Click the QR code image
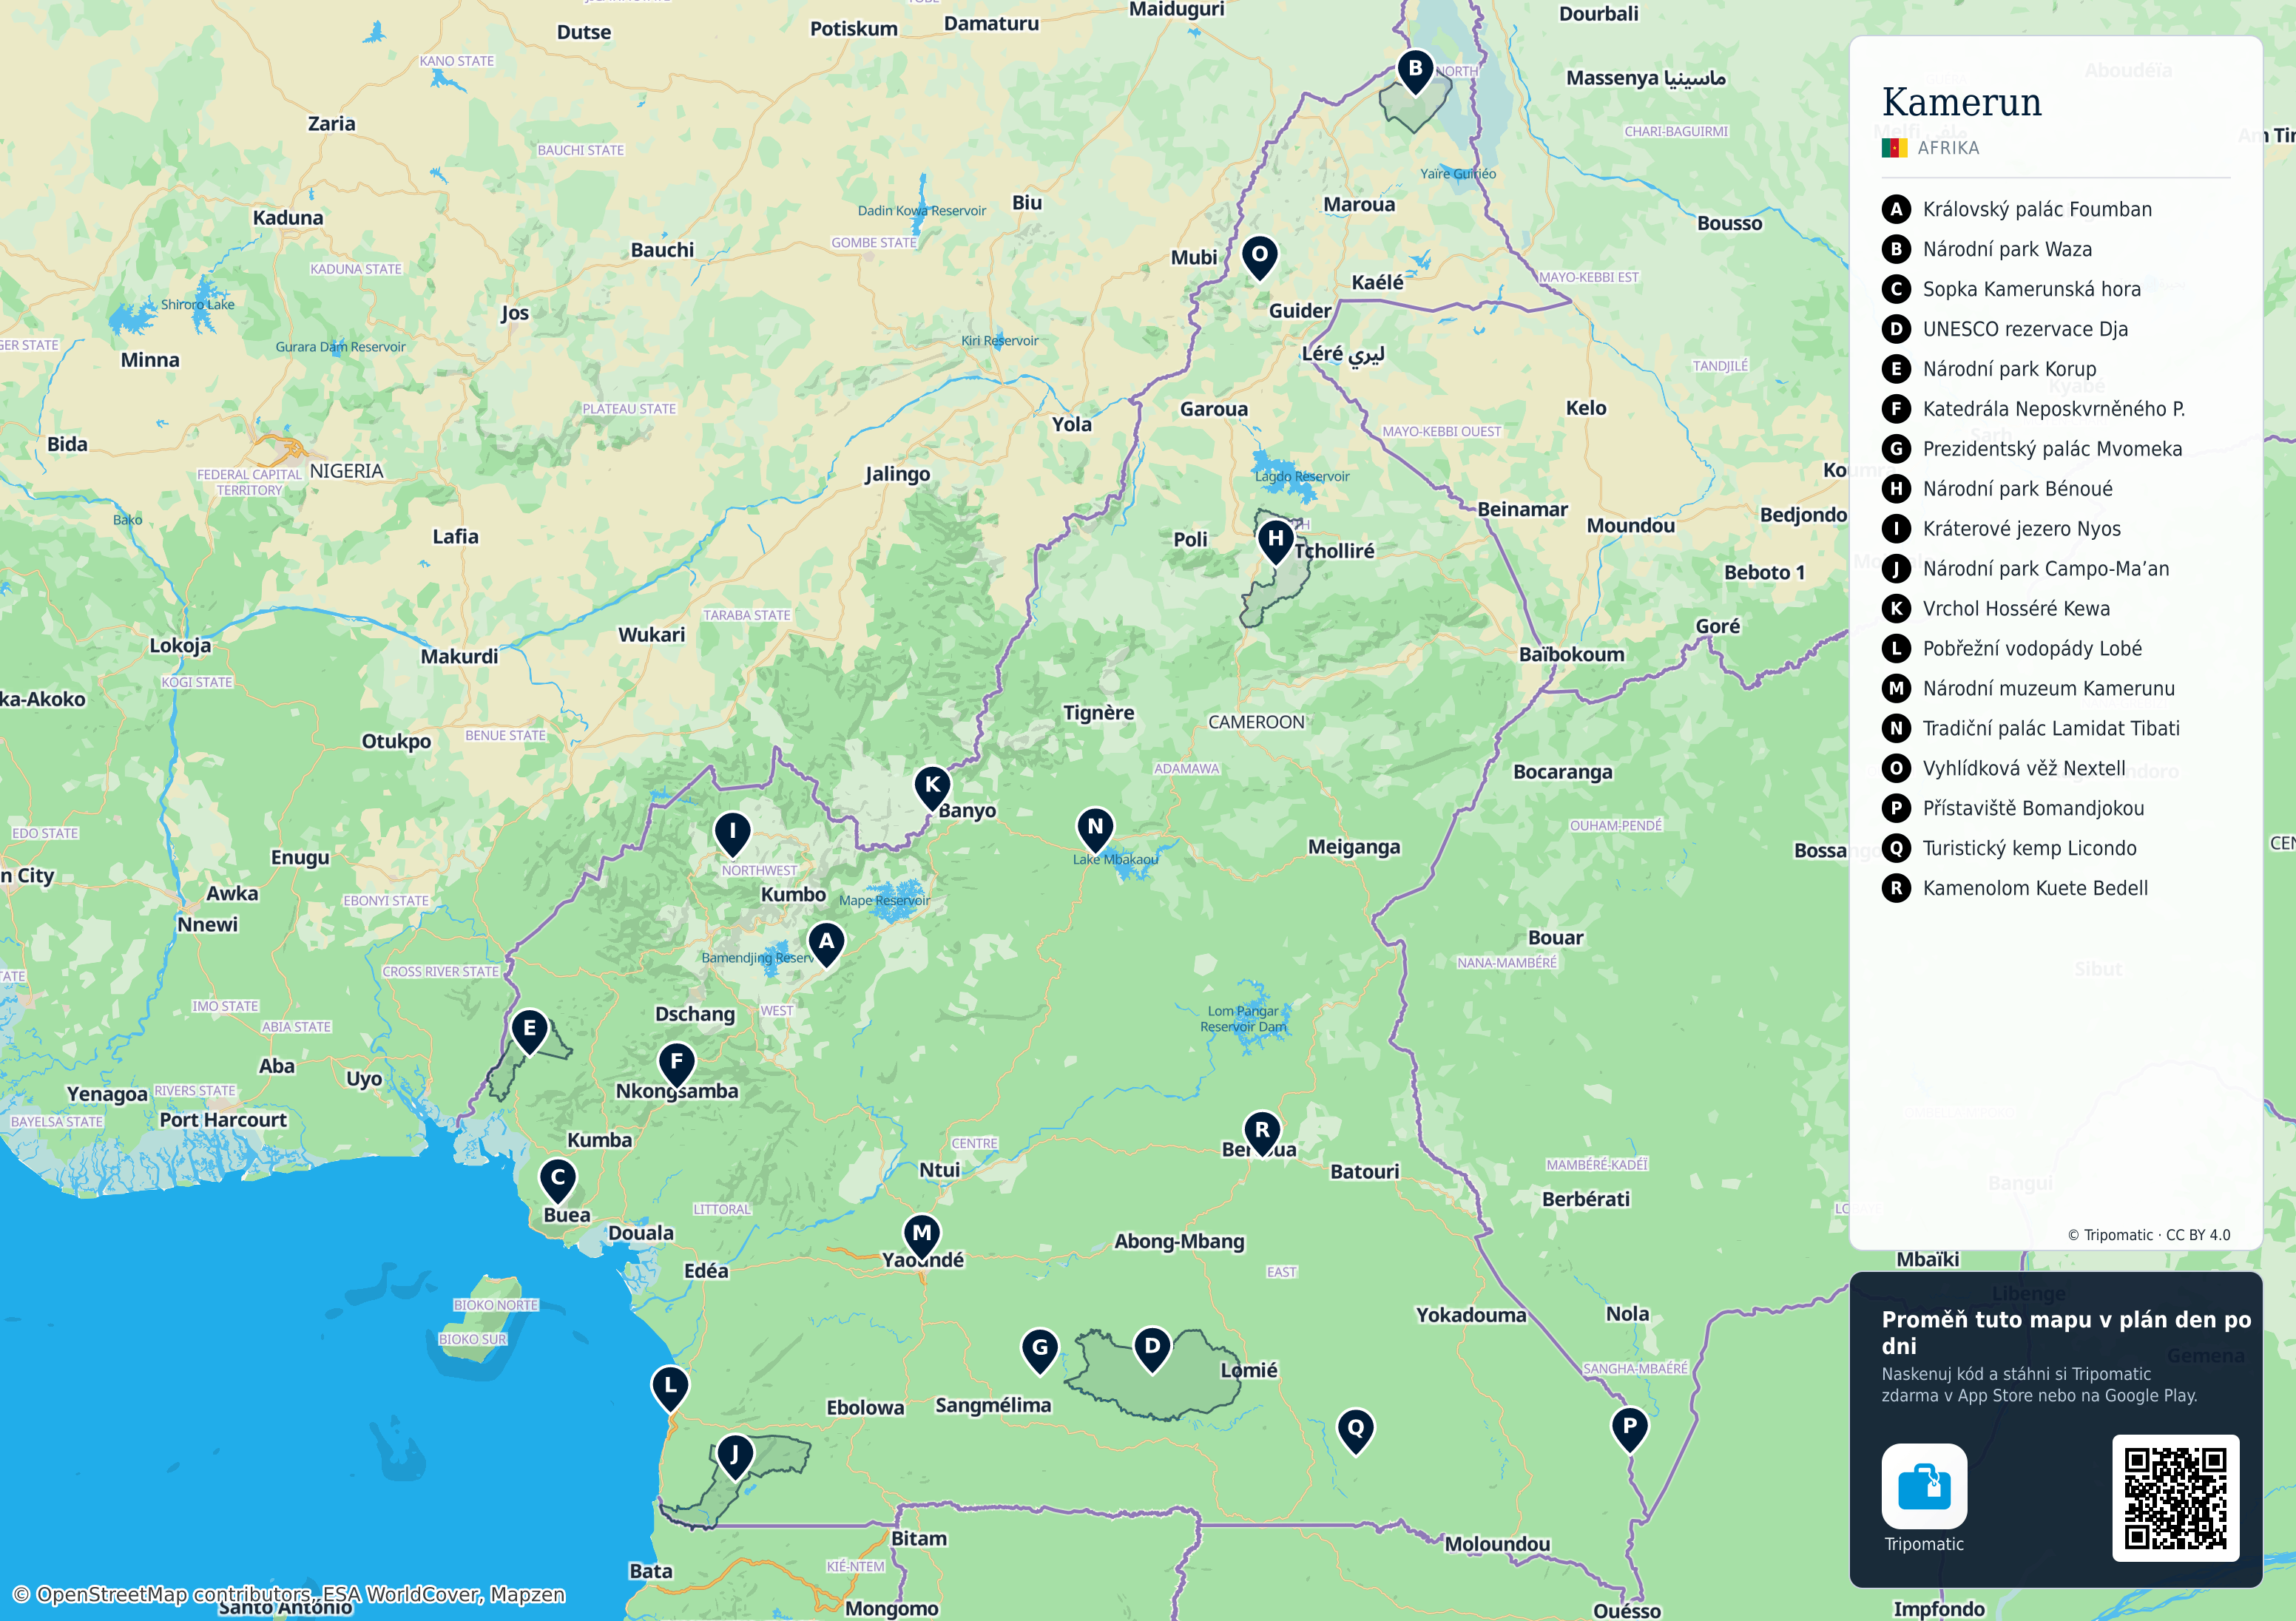 2175,1498
